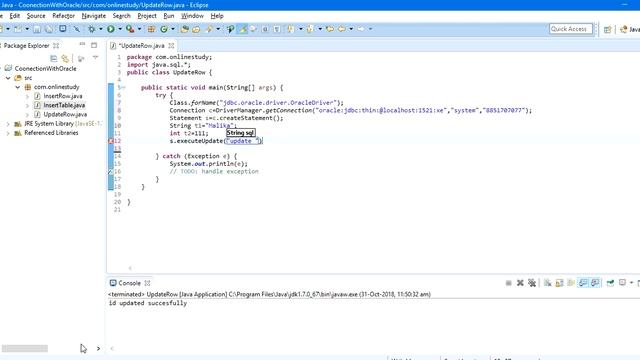Open the Refactor menu
The height and width of the screenshot is (360, 640).
pyautogui.click(x=63, y=16)
